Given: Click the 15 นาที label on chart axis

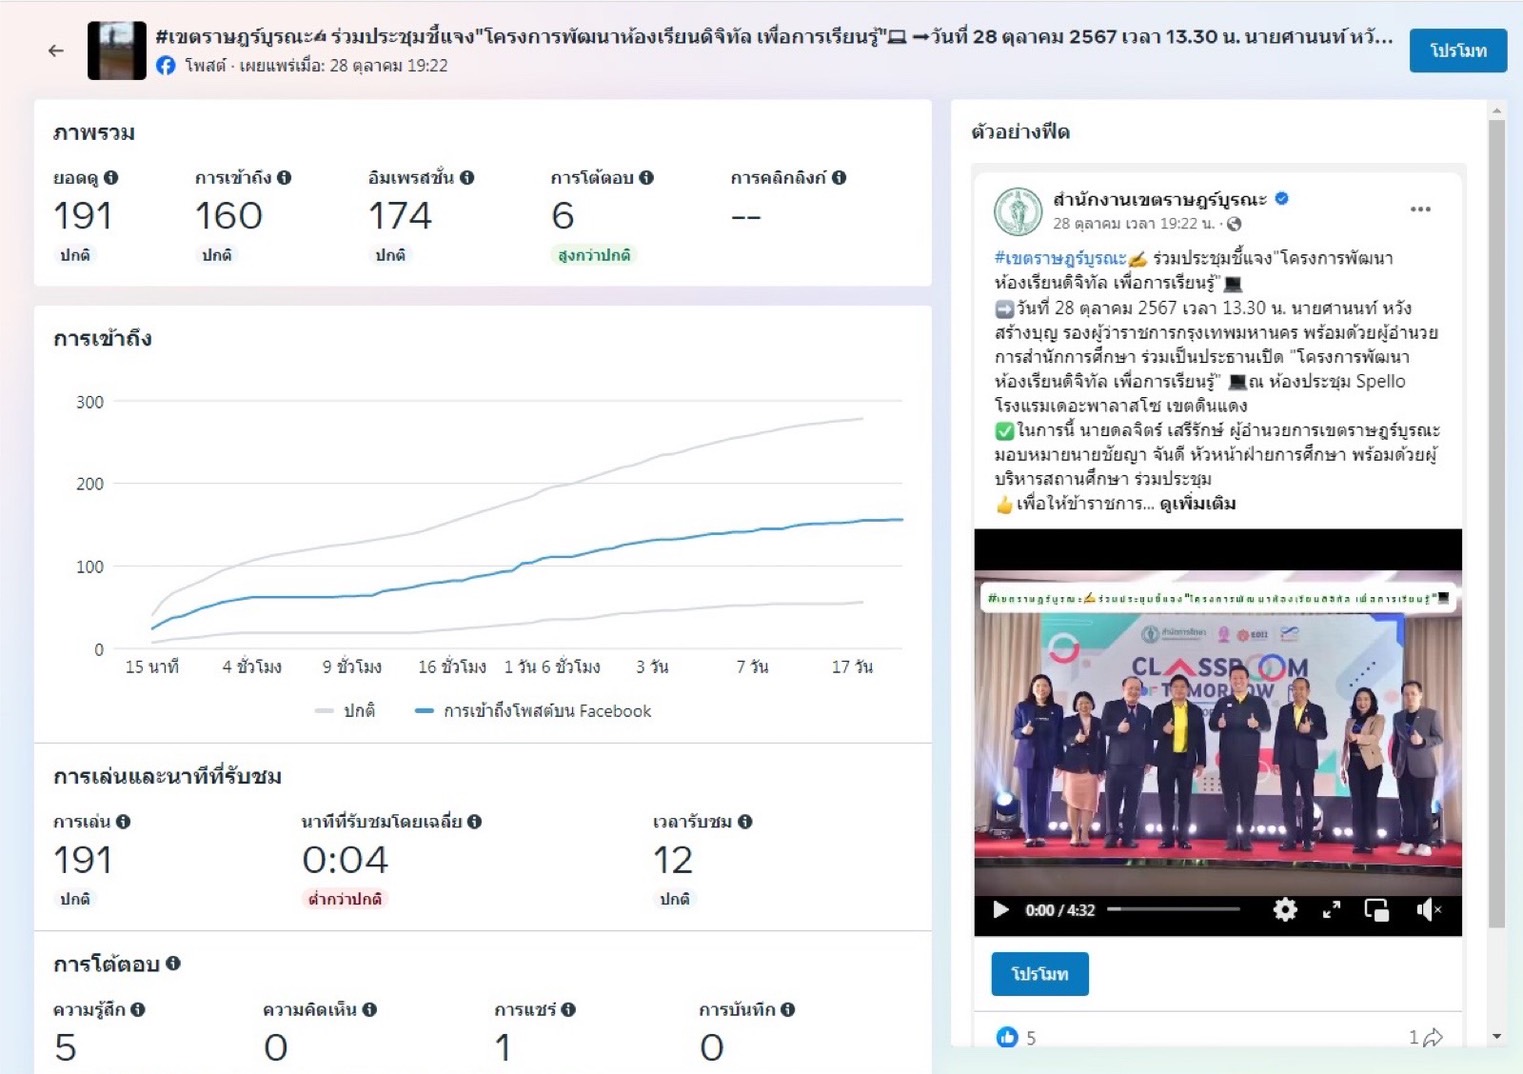Looking at the screenshot, I should 152,667.
